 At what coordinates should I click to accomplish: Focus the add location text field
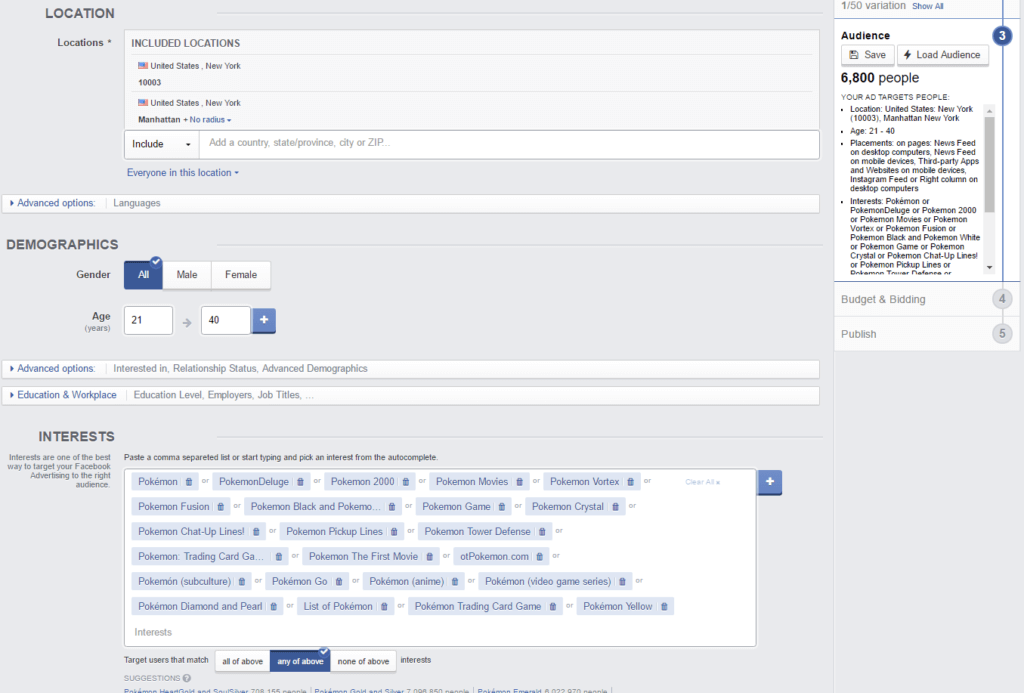509,143
